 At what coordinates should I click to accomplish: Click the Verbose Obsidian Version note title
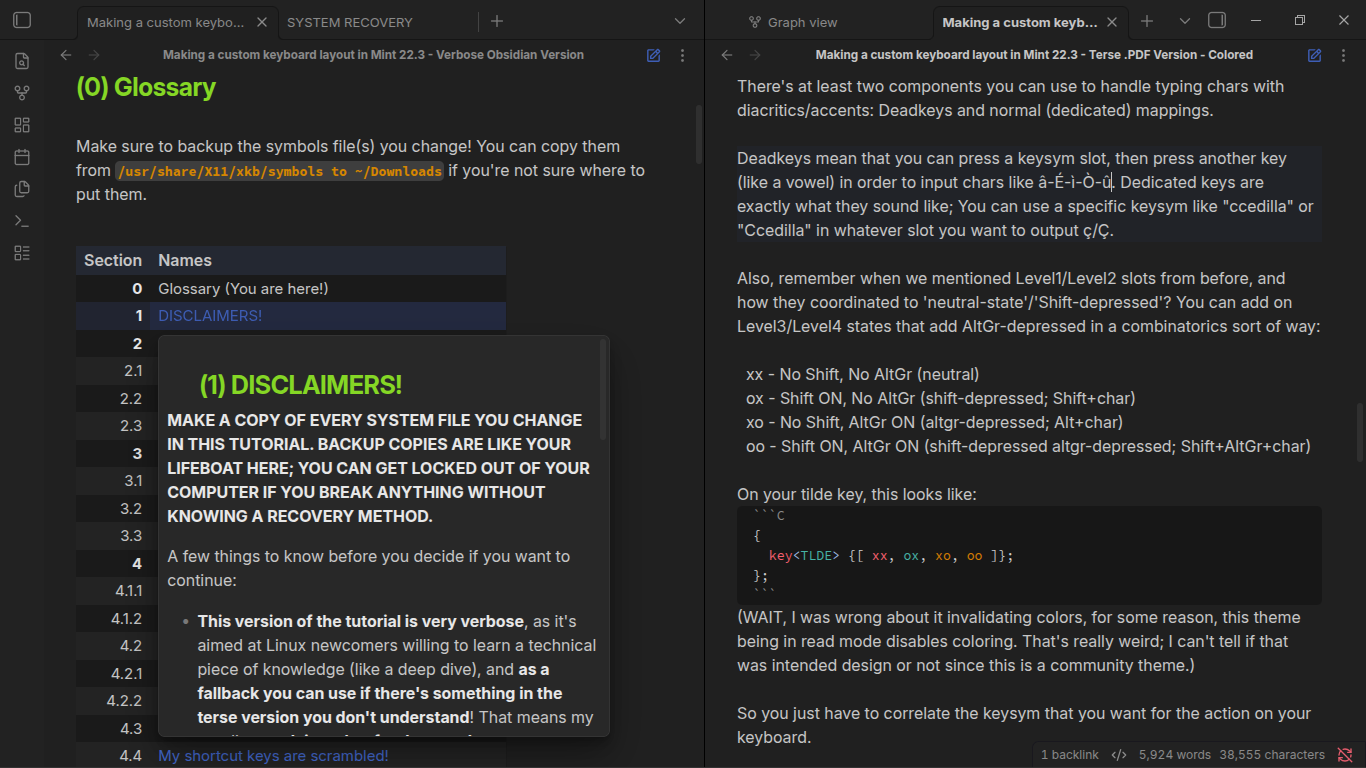tap(373, 55)
